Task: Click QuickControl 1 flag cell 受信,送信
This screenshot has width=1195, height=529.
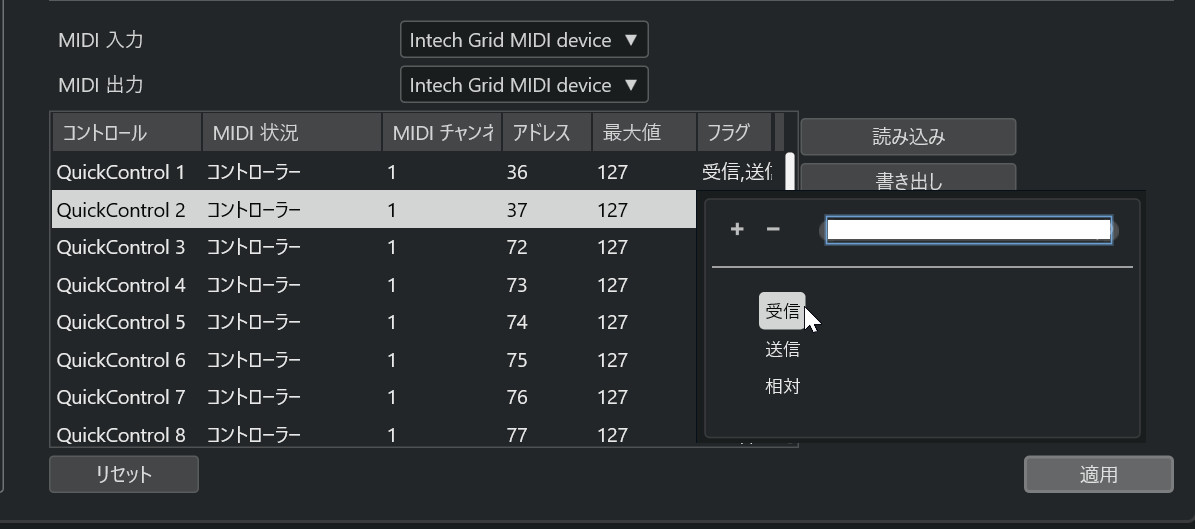Action: [737, 172]
